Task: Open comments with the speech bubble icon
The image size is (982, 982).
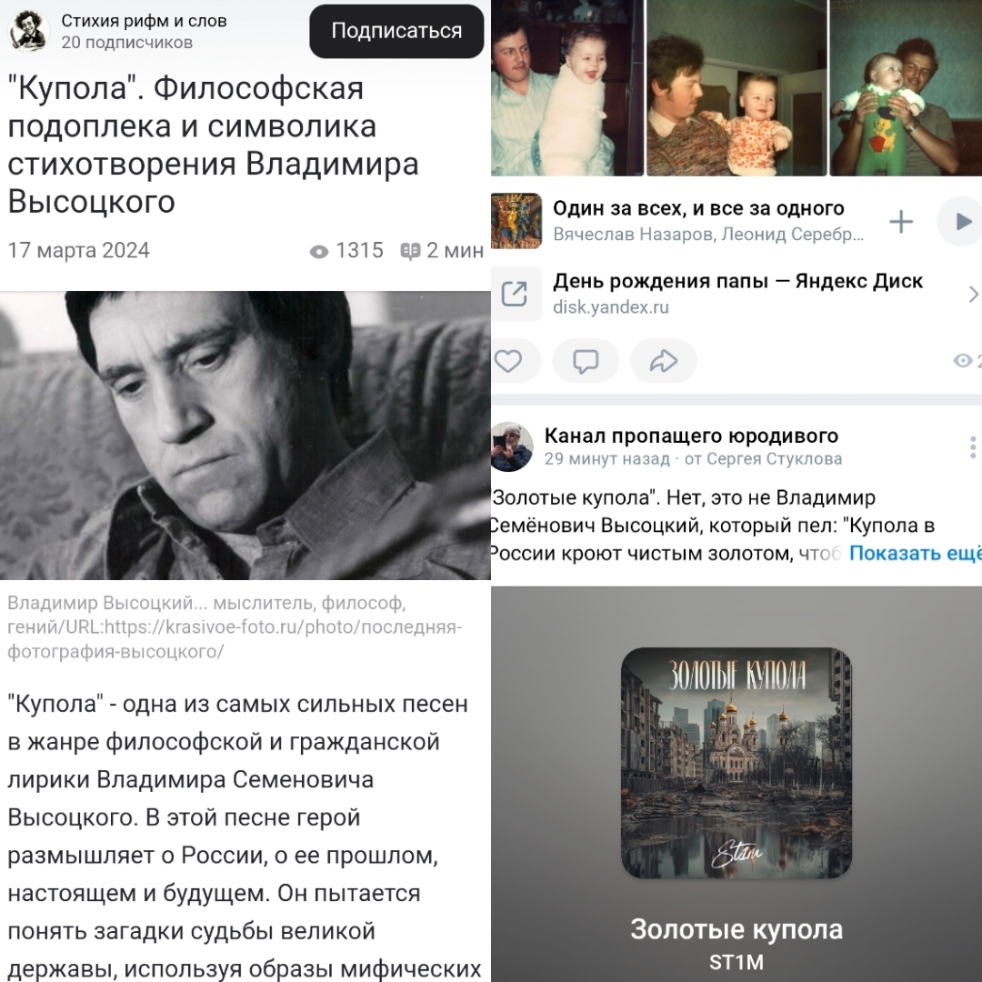Action: point(586,361)
